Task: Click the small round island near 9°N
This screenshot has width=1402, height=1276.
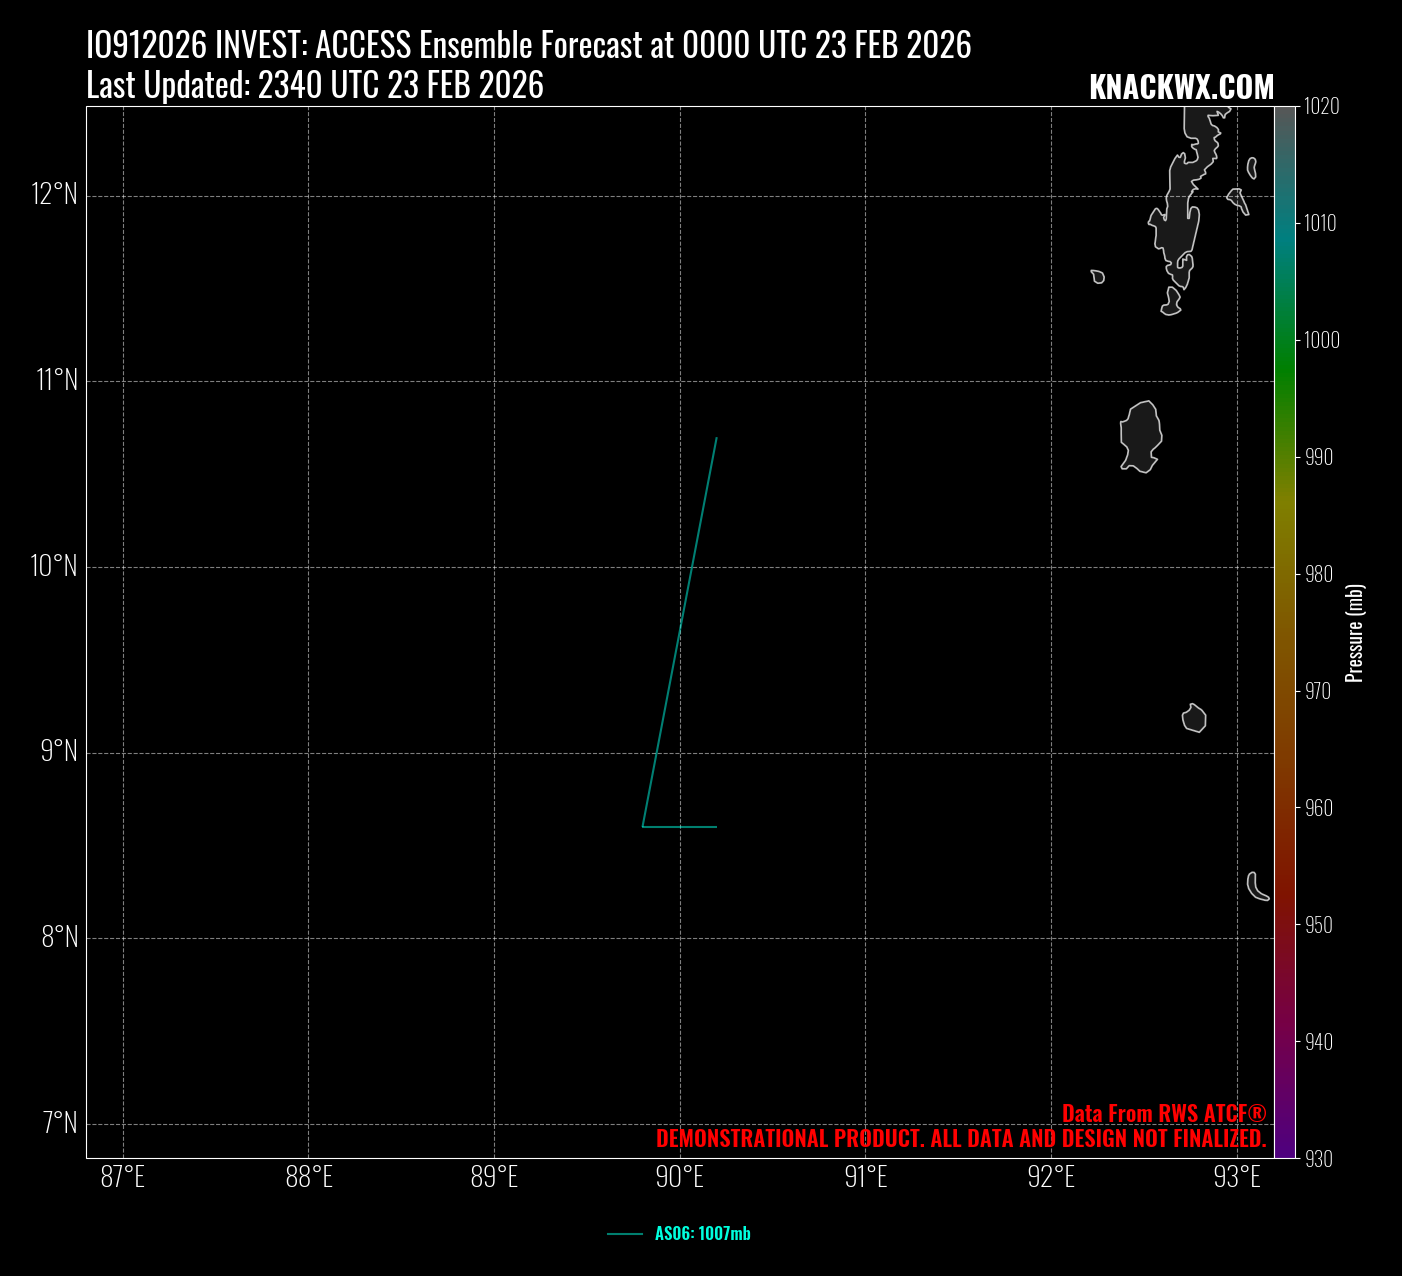Action: coord(1194,718)
